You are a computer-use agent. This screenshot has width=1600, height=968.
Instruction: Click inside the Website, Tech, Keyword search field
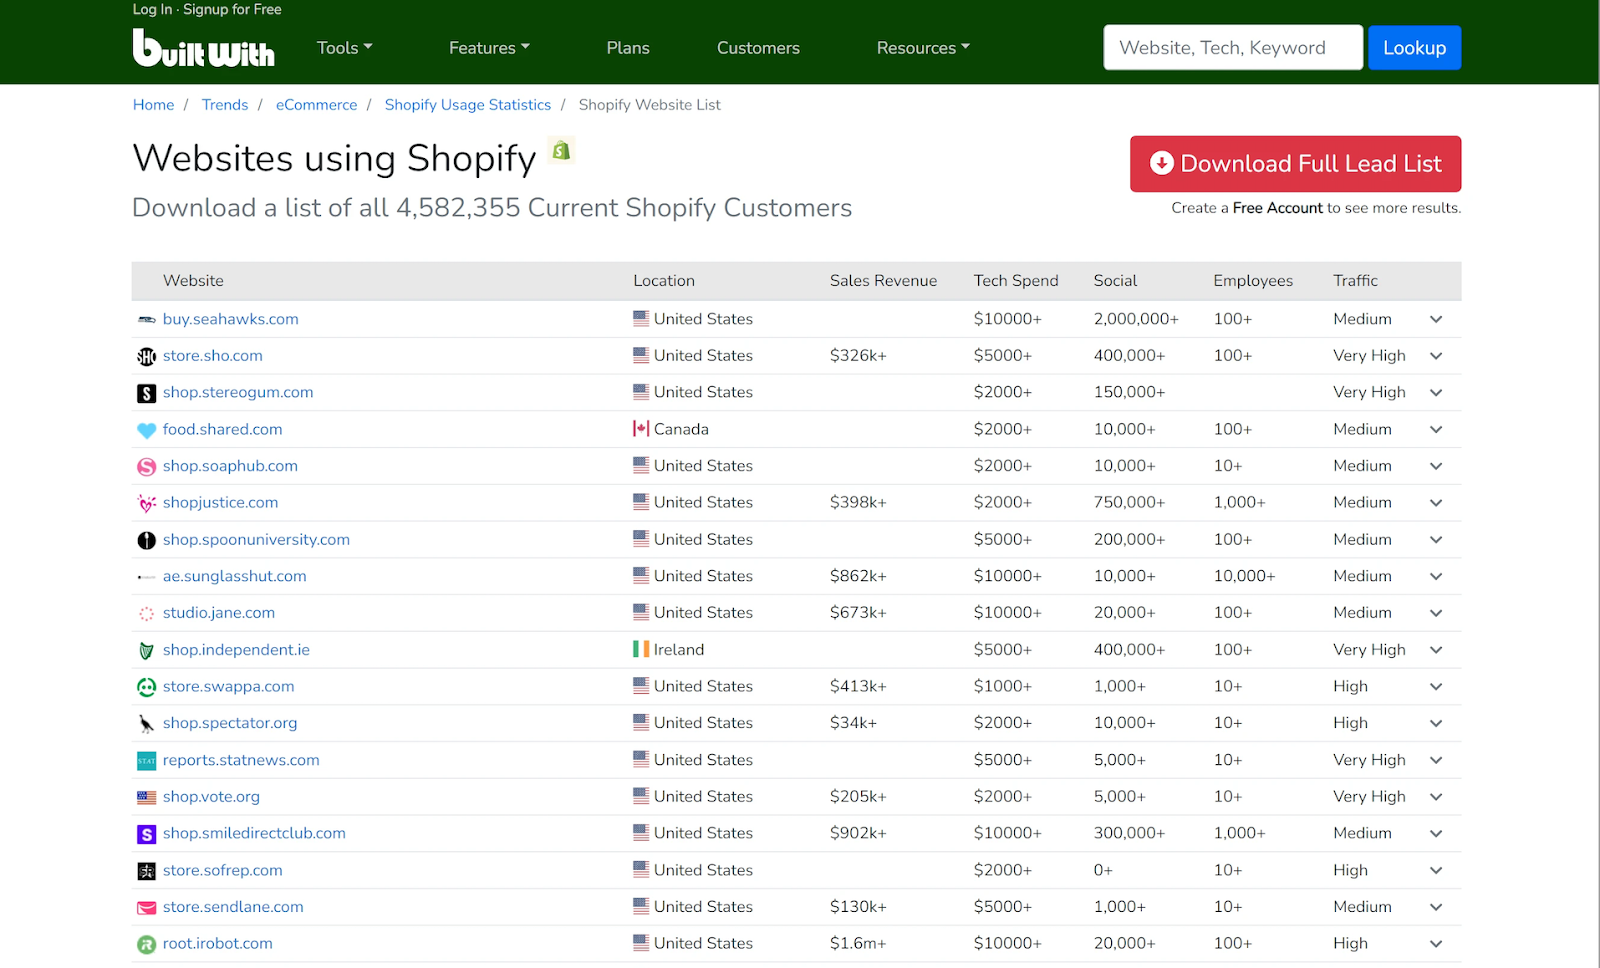point(1232,47)
